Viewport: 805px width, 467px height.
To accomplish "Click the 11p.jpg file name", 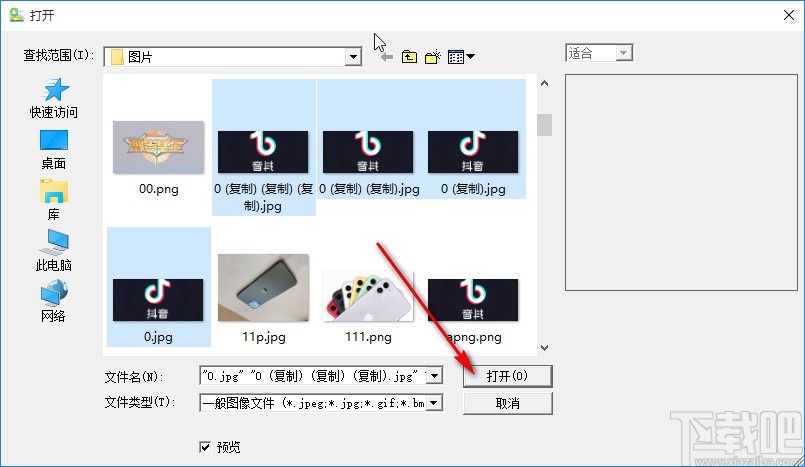I will point(264,337).
